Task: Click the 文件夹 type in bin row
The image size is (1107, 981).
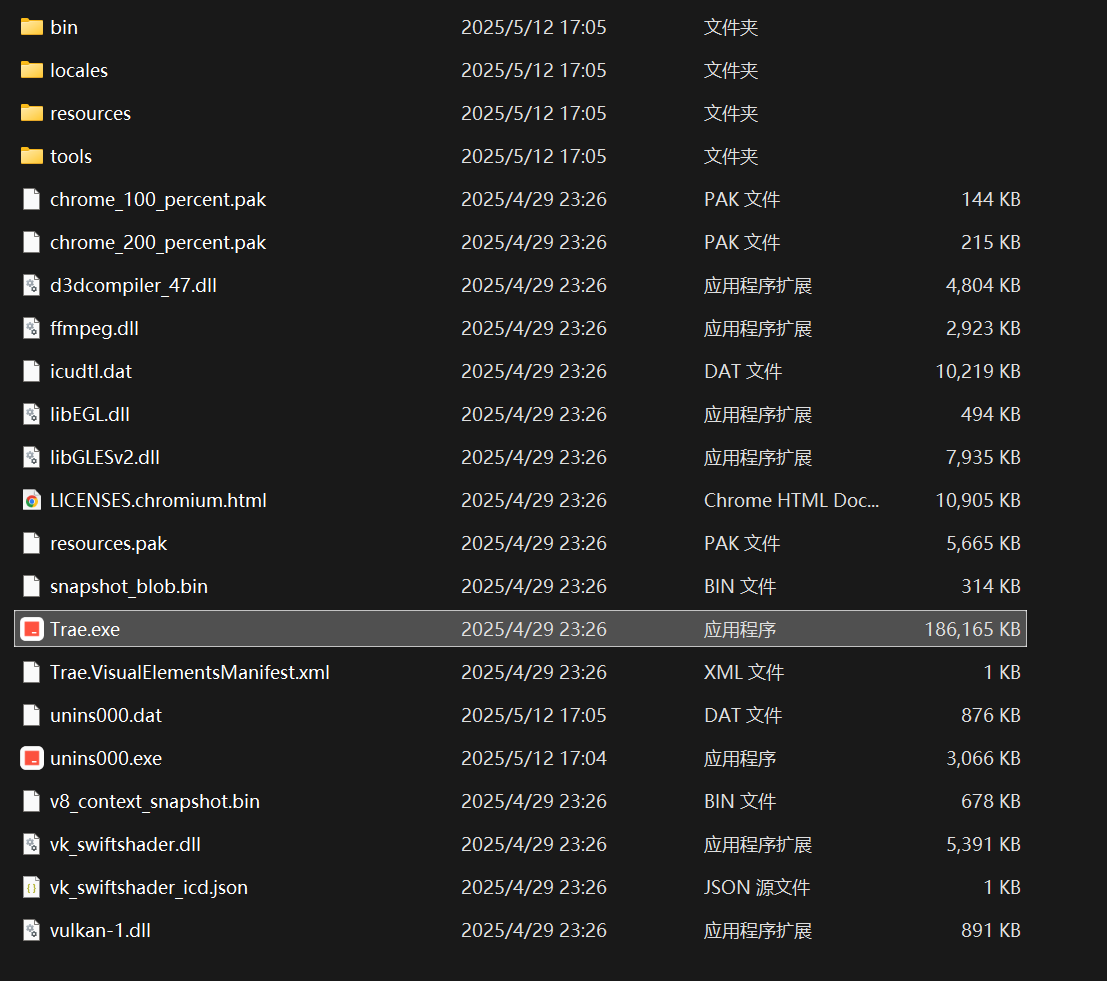Action: pyautogui.click(x=731, y=27)
